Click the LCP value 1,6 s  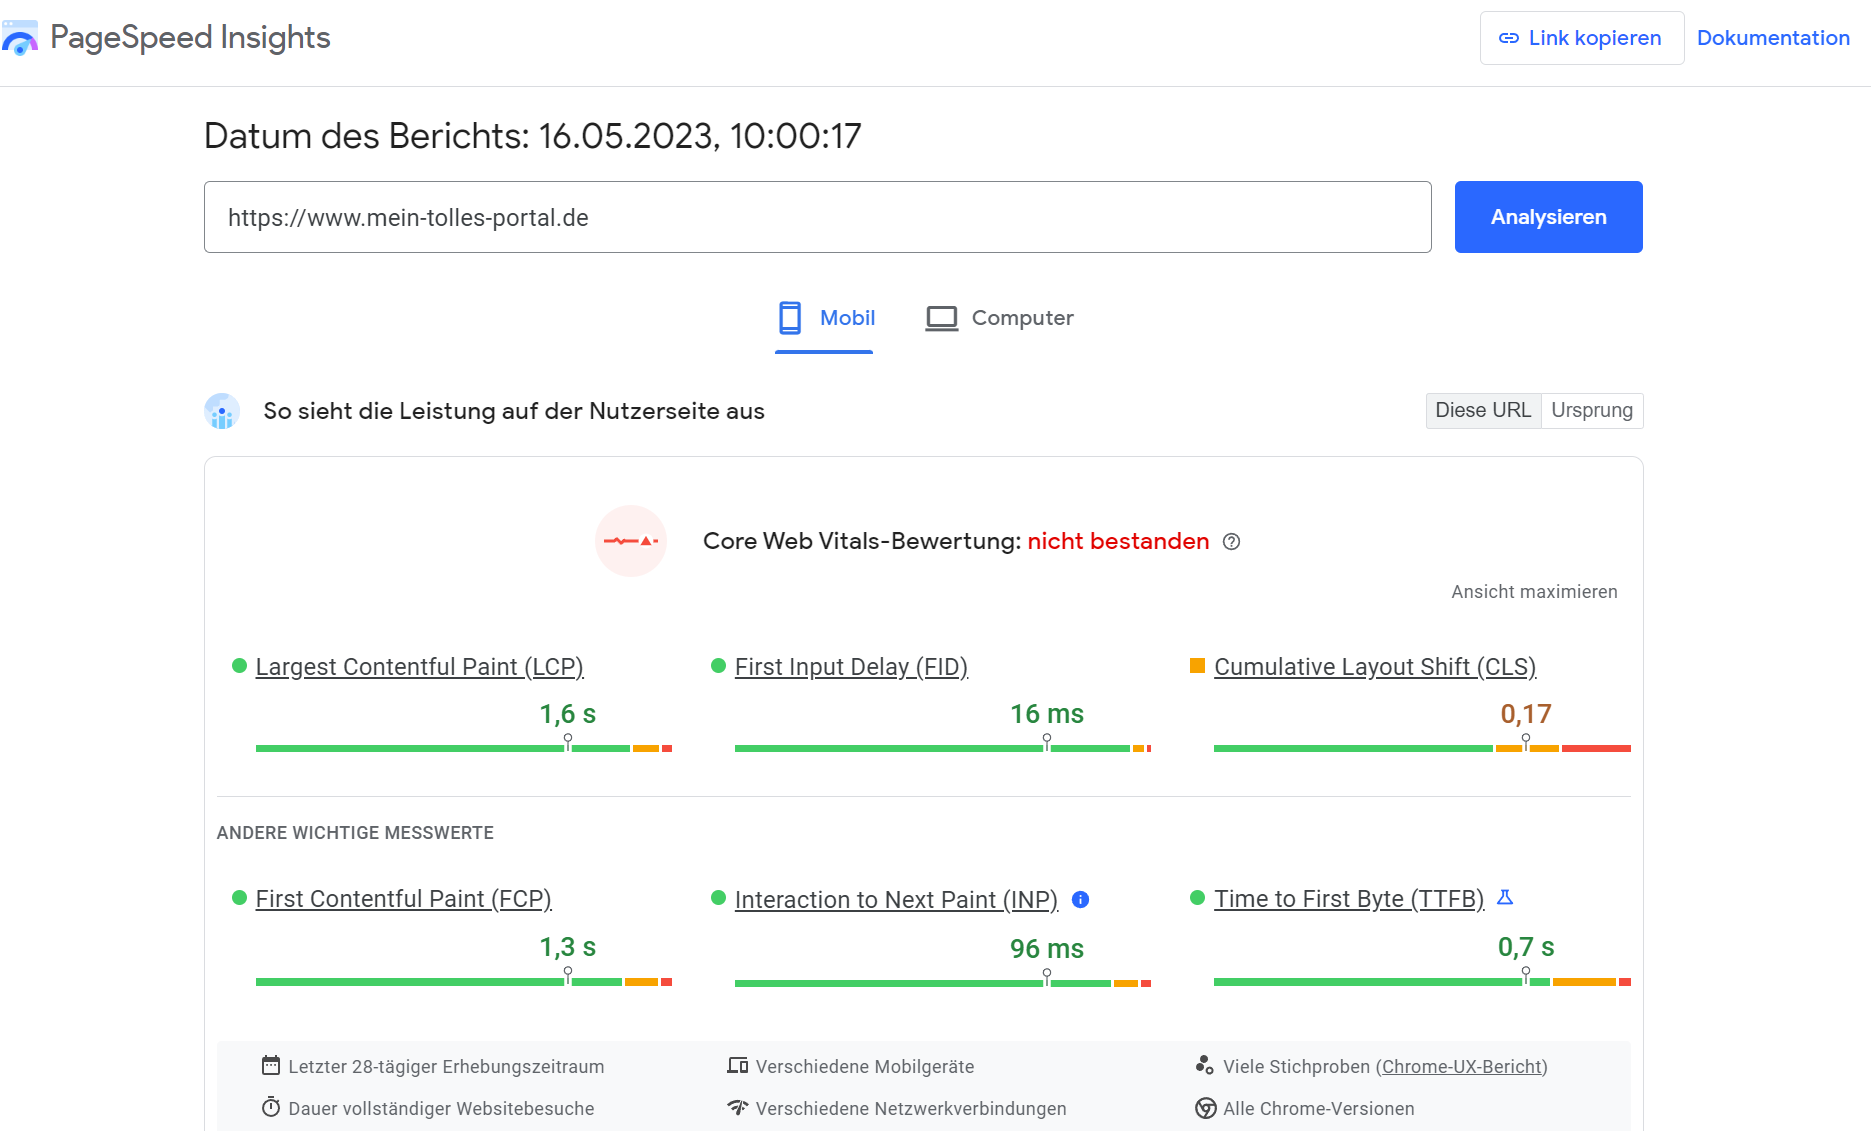point(568,714)
